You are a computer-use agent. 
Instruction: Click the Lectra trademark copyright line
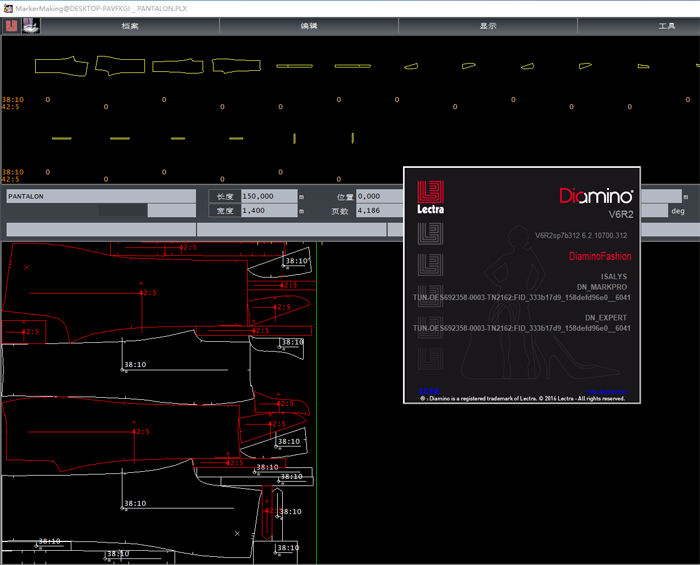point(522,399)
